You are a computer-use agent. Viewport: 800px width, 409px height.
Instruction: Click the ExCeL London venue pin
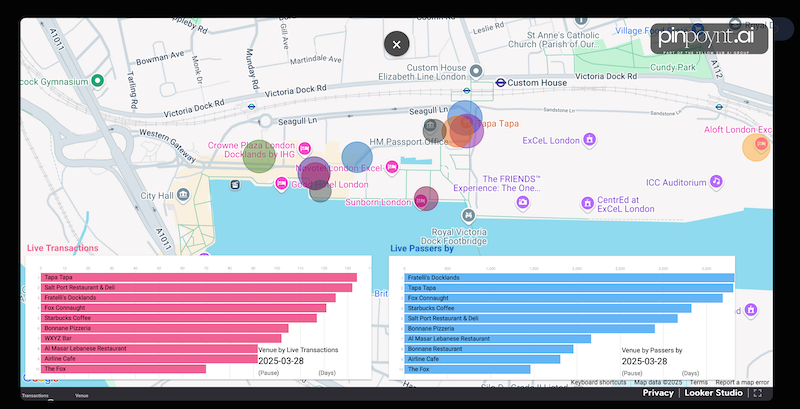[589, 139]
